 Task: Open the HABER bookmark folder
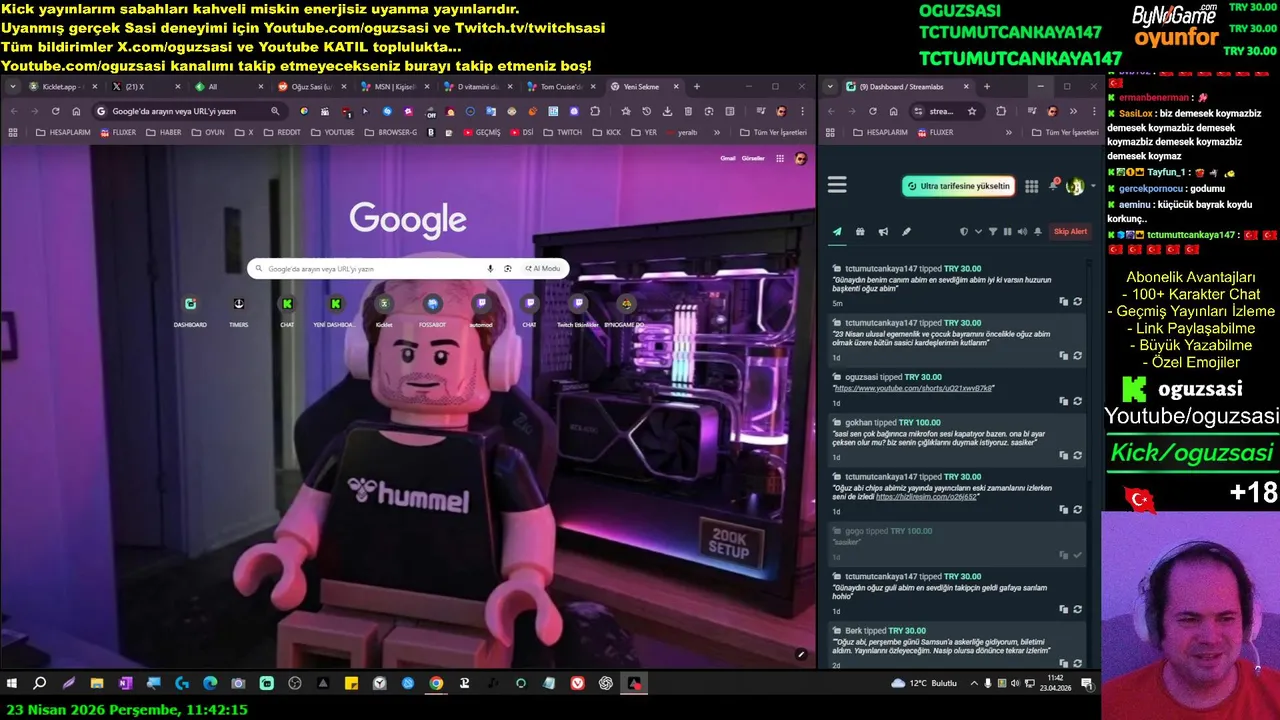tap(165, 132)
